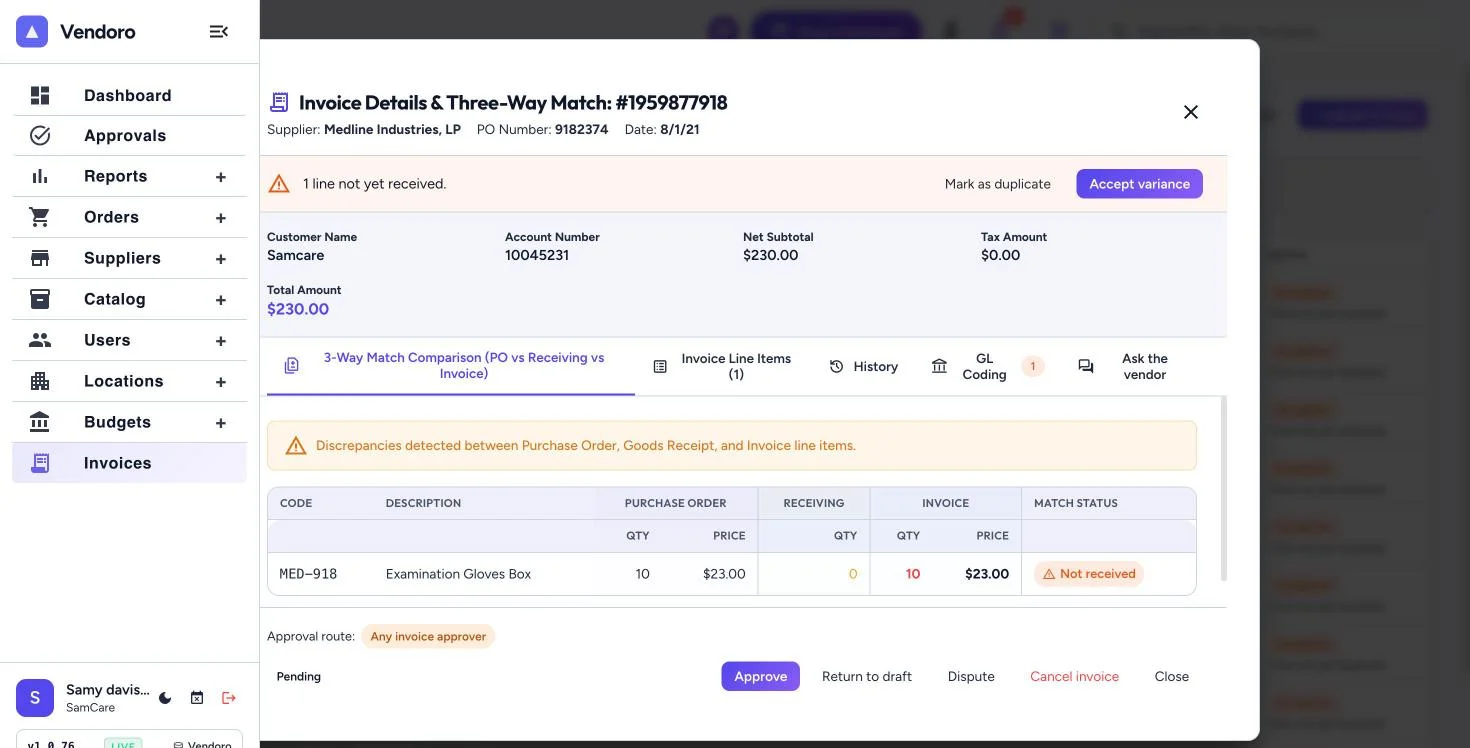Click the red Cancel invoice button
1470x748 pixels.
(1074, 676)
